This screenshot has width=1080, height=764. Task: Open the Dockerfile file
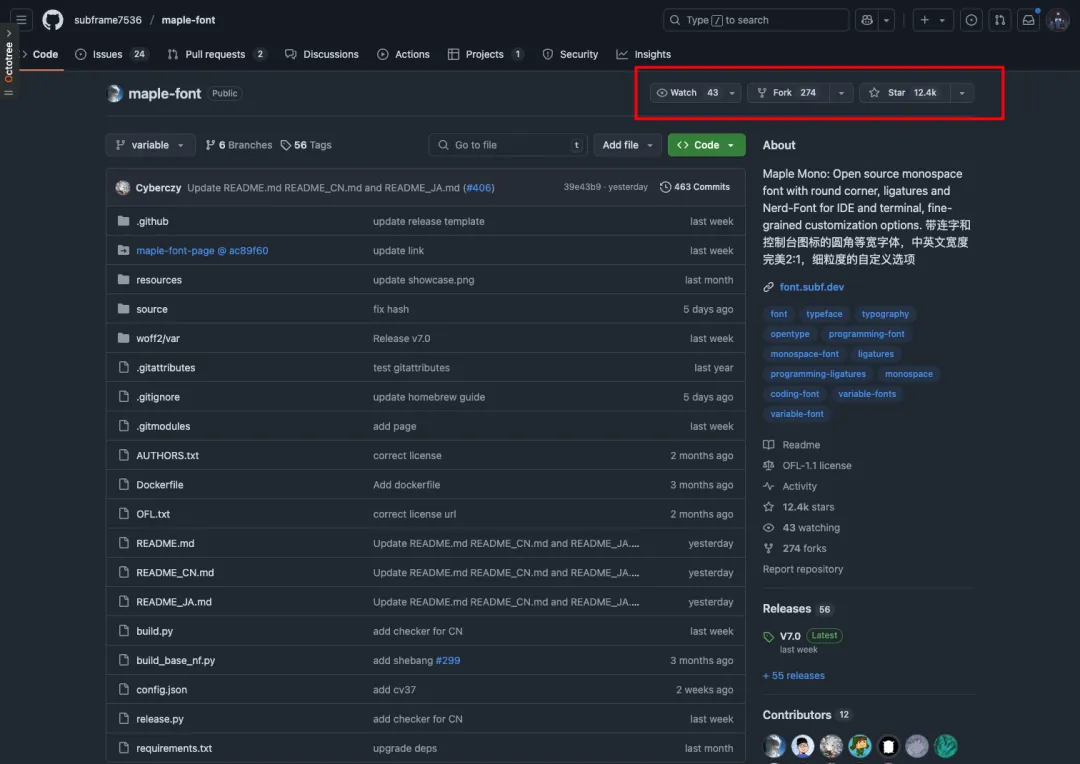(160, 485)
